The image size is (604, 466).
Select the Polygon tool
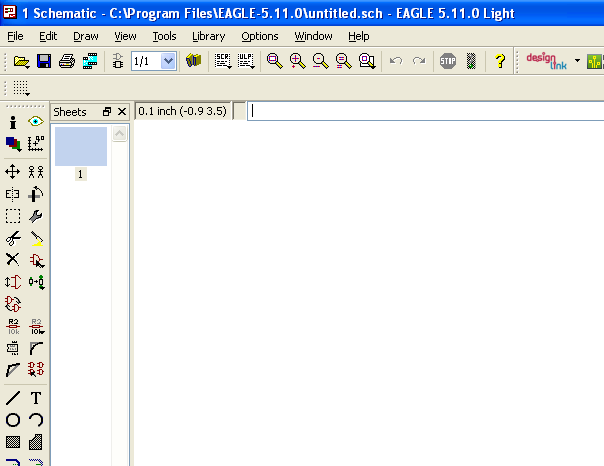(x=36, y=442)
